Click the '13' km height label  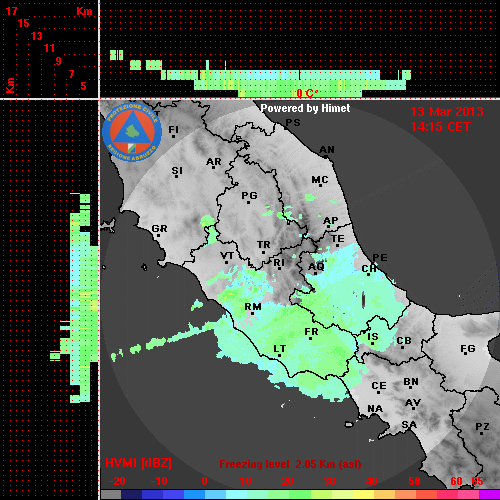pyautogui.click(x=37, y=36)
